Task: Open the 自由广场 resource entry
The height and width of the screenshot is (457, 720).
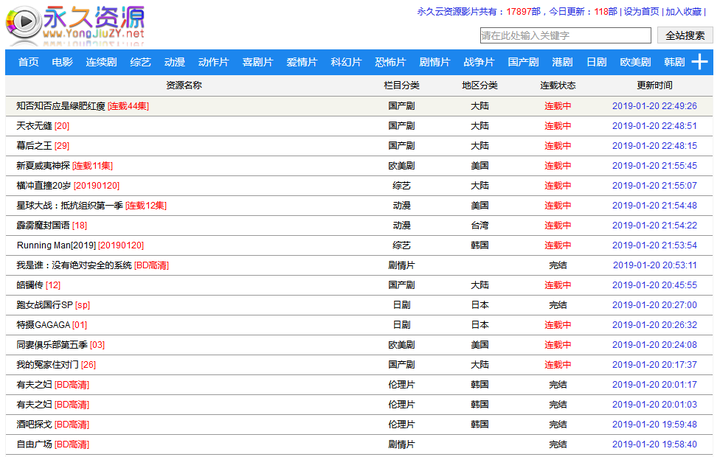Action: (x=34, y=444)
